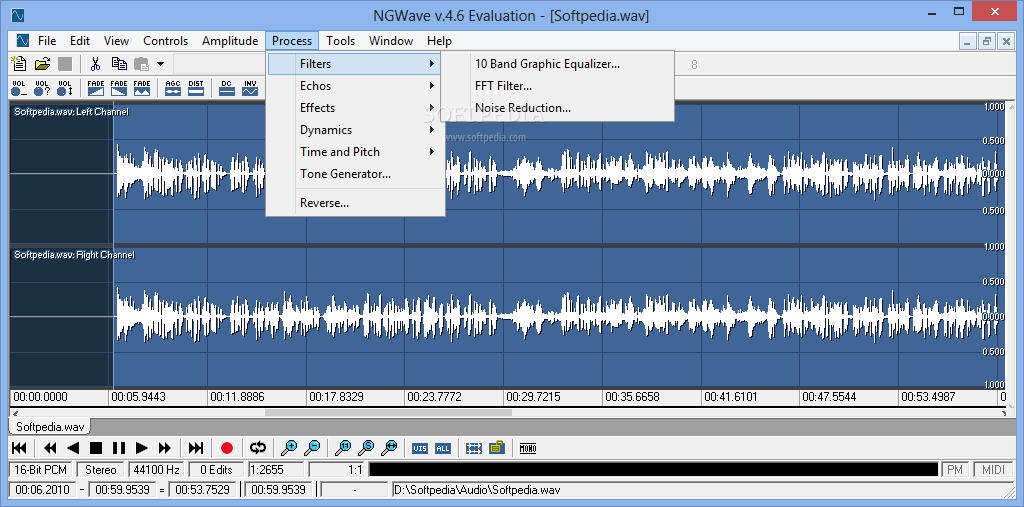Screen dimensions: 1024x507
Task: Click the VOL question-mark icon
Action: tap(42, 88)
